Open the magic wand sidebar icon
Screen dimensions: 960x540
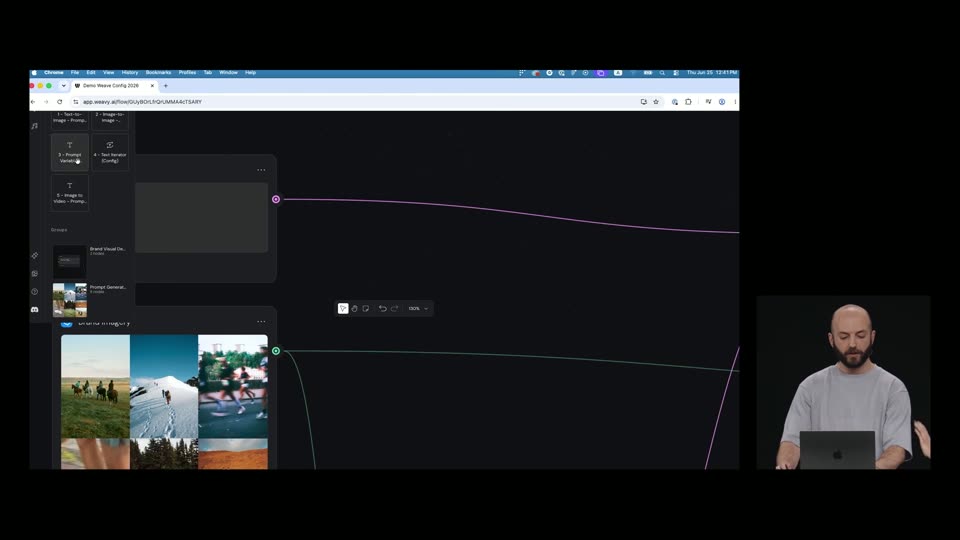(x=35, y=255)
